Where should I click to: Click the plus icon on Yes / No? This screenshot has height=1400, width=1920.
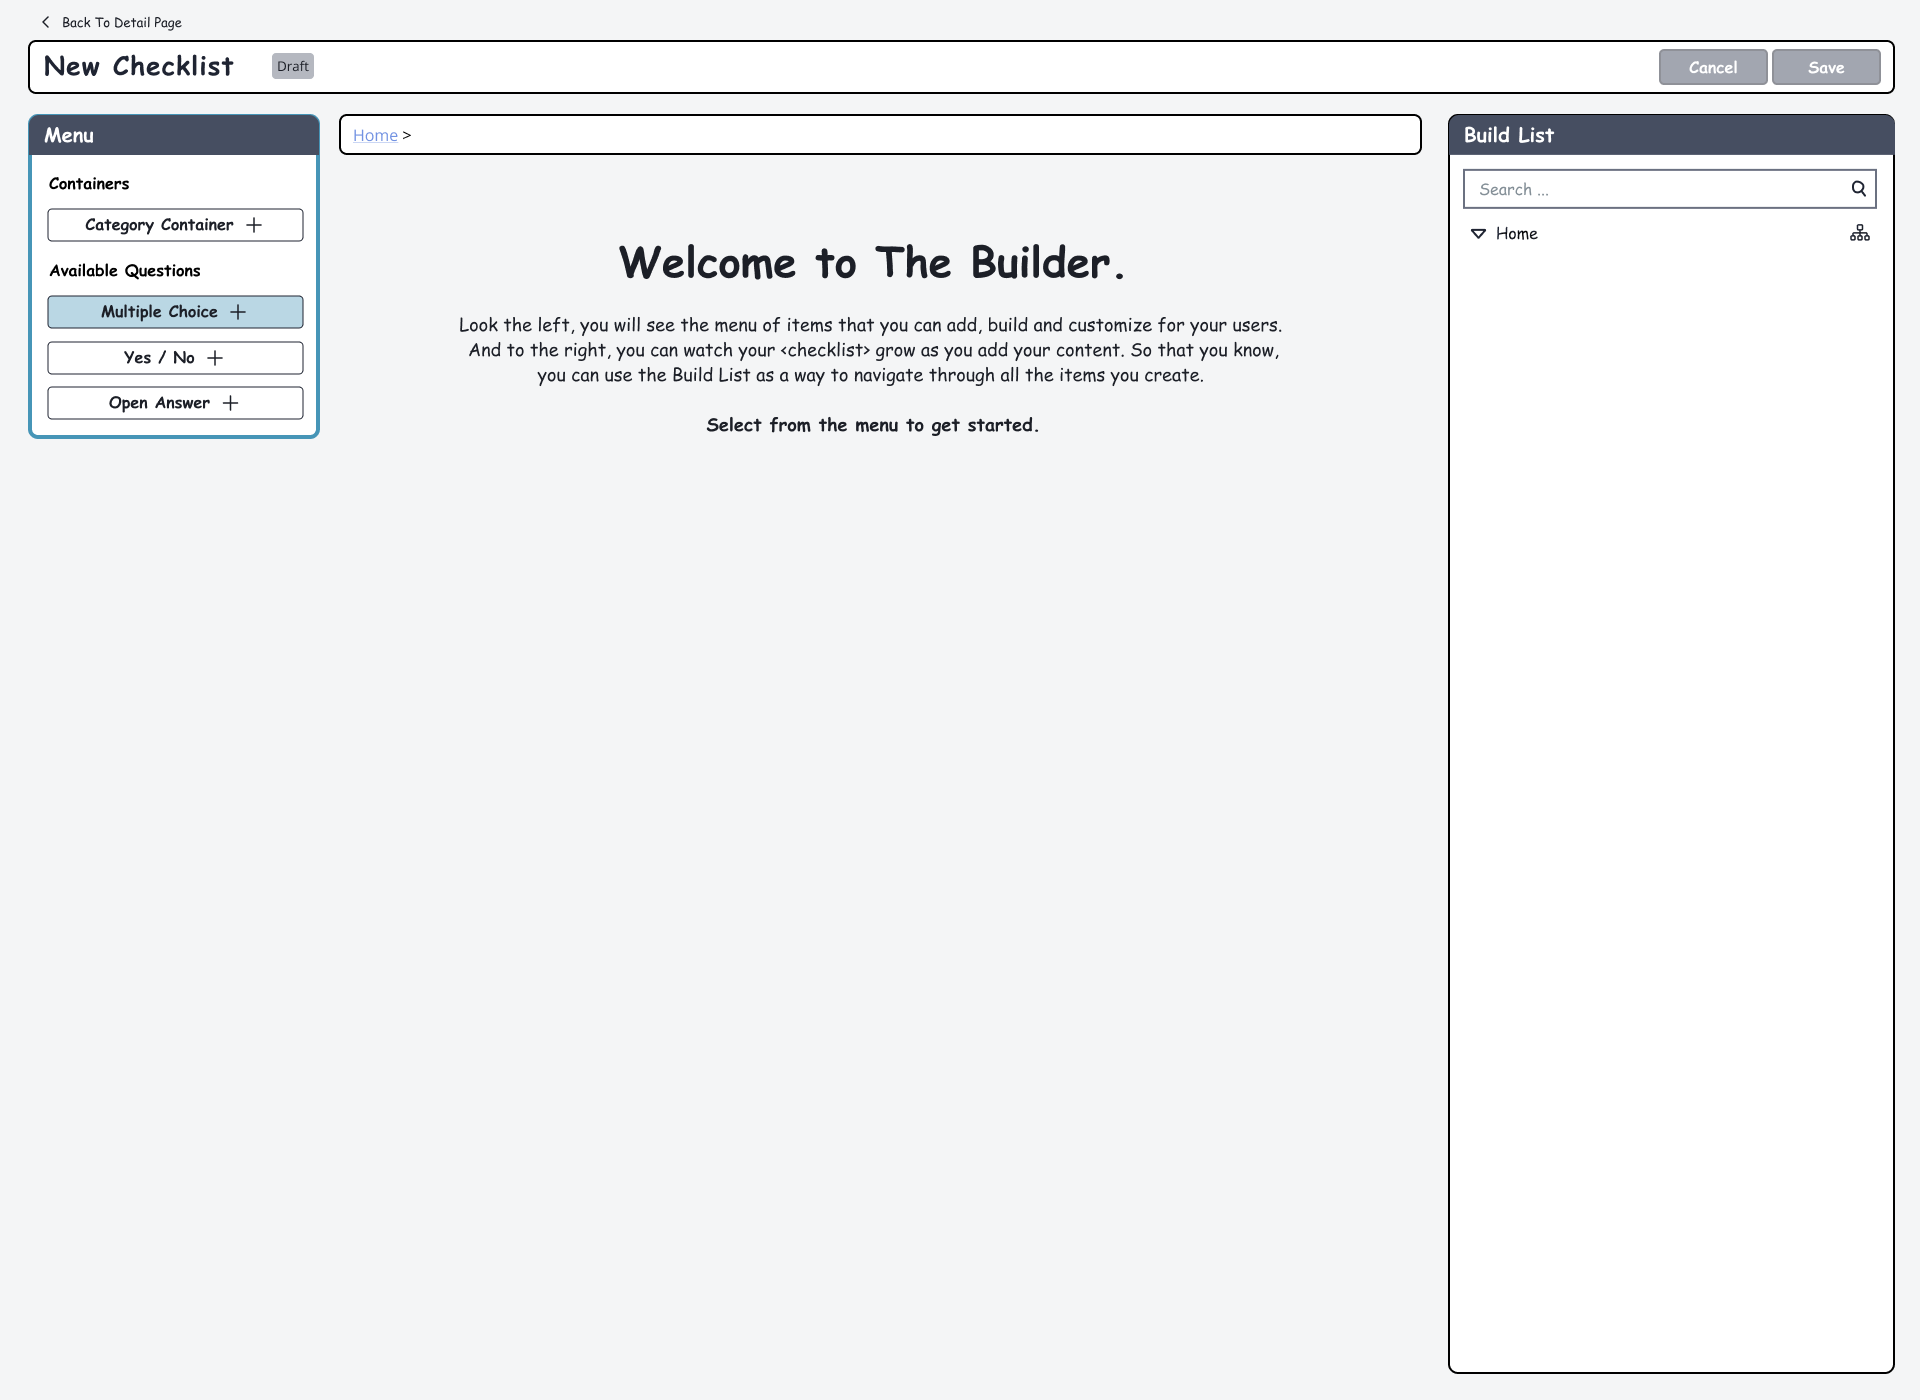tap(215, 358)
